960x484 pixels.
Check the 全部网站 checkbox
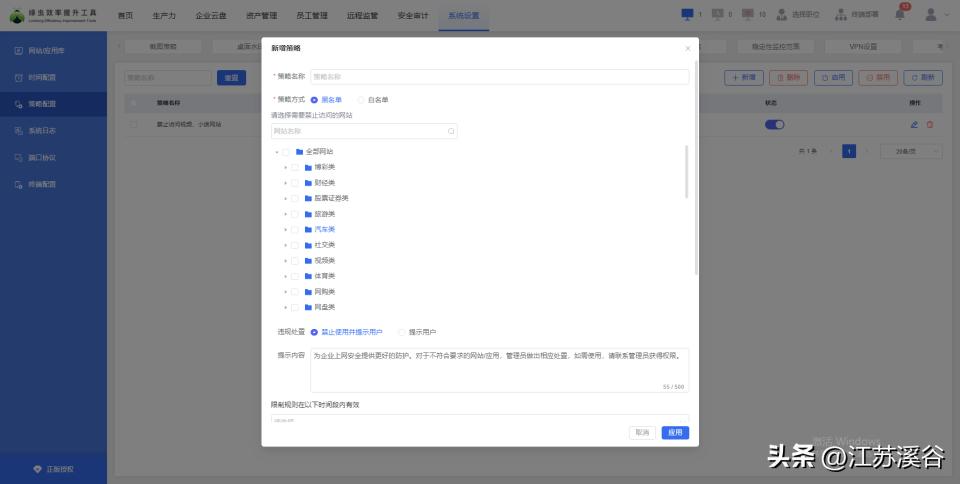286,152
